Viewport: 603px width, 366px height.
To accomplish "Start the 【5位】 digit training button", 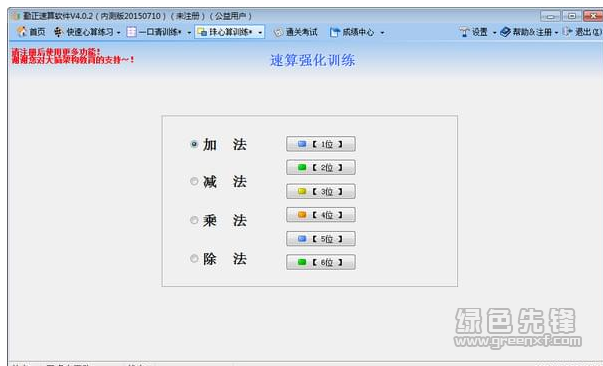I will point(321,239).
